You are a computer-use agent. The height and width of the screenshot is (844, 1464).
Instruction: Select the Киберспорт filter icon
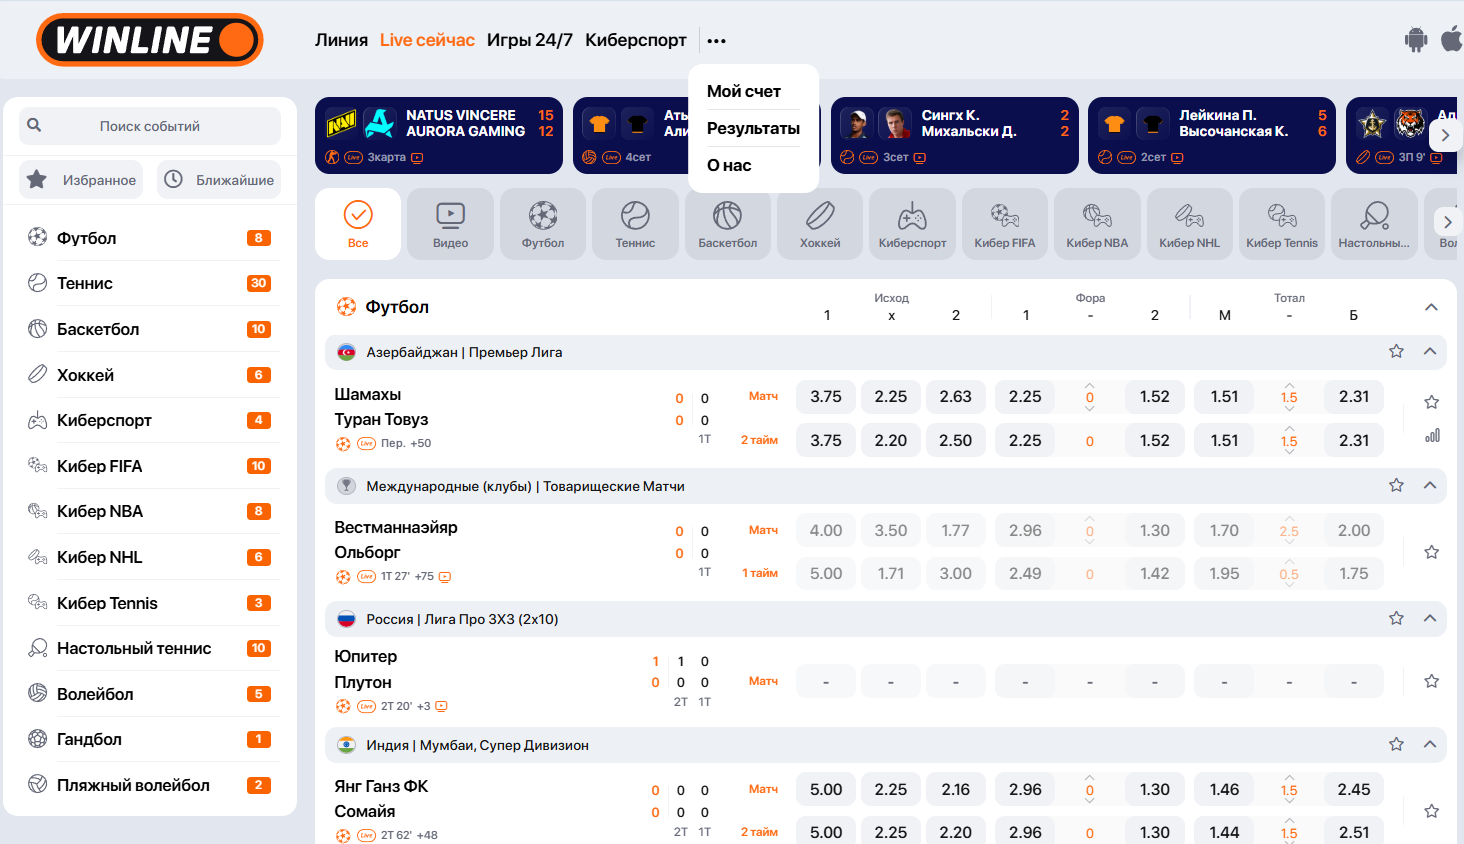click(x=912, y=224)
